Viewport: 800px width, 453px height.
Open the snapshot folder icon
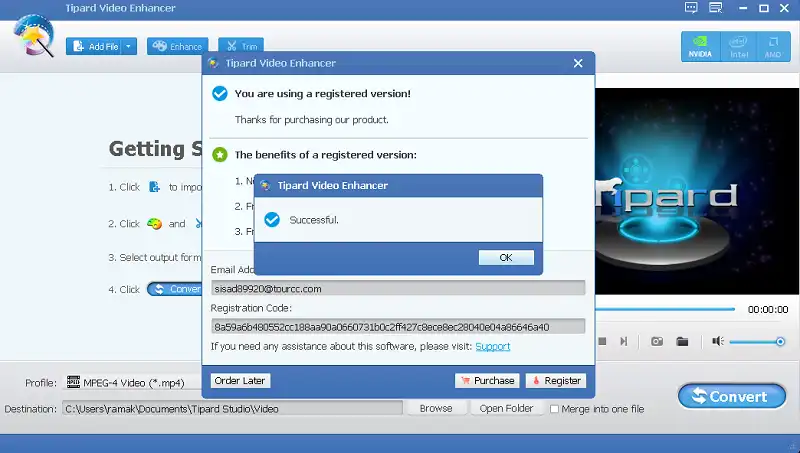tap(682, 341)
